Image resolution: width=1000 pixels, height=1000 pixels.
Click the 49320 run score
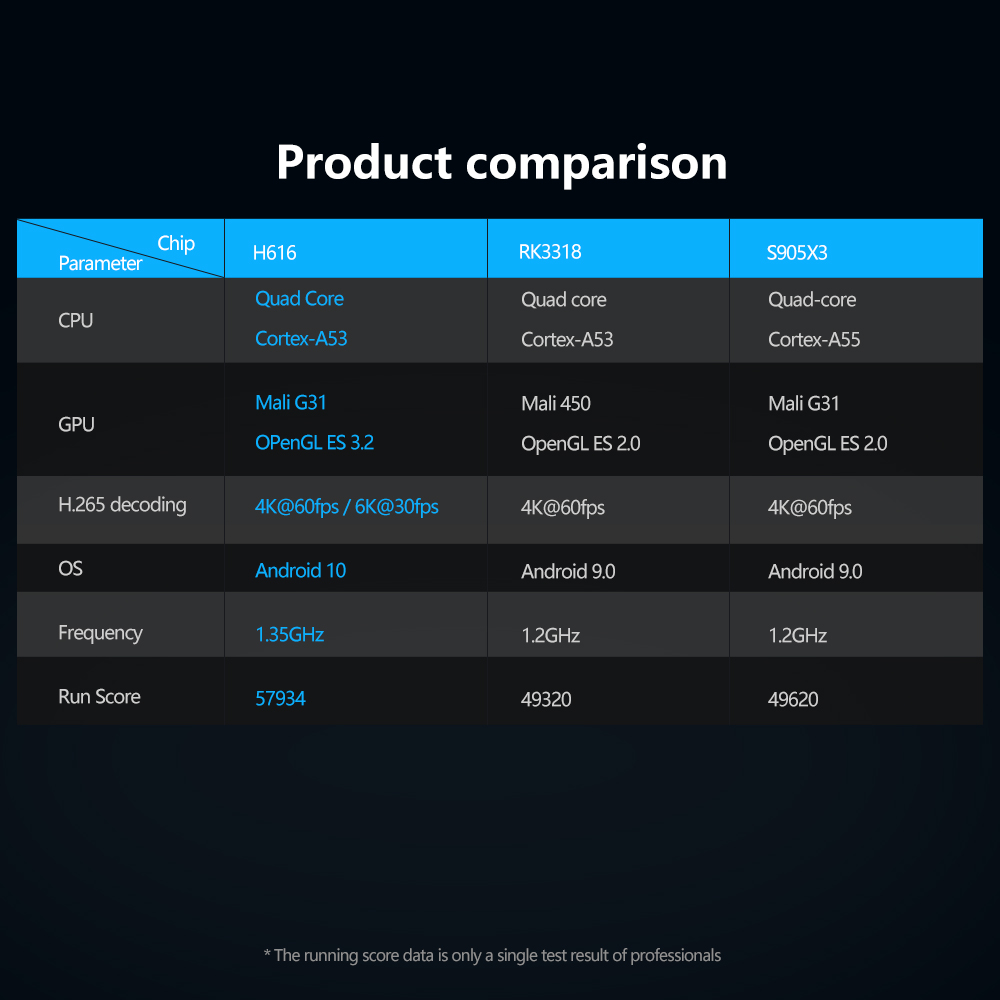[x=546, y=700]
